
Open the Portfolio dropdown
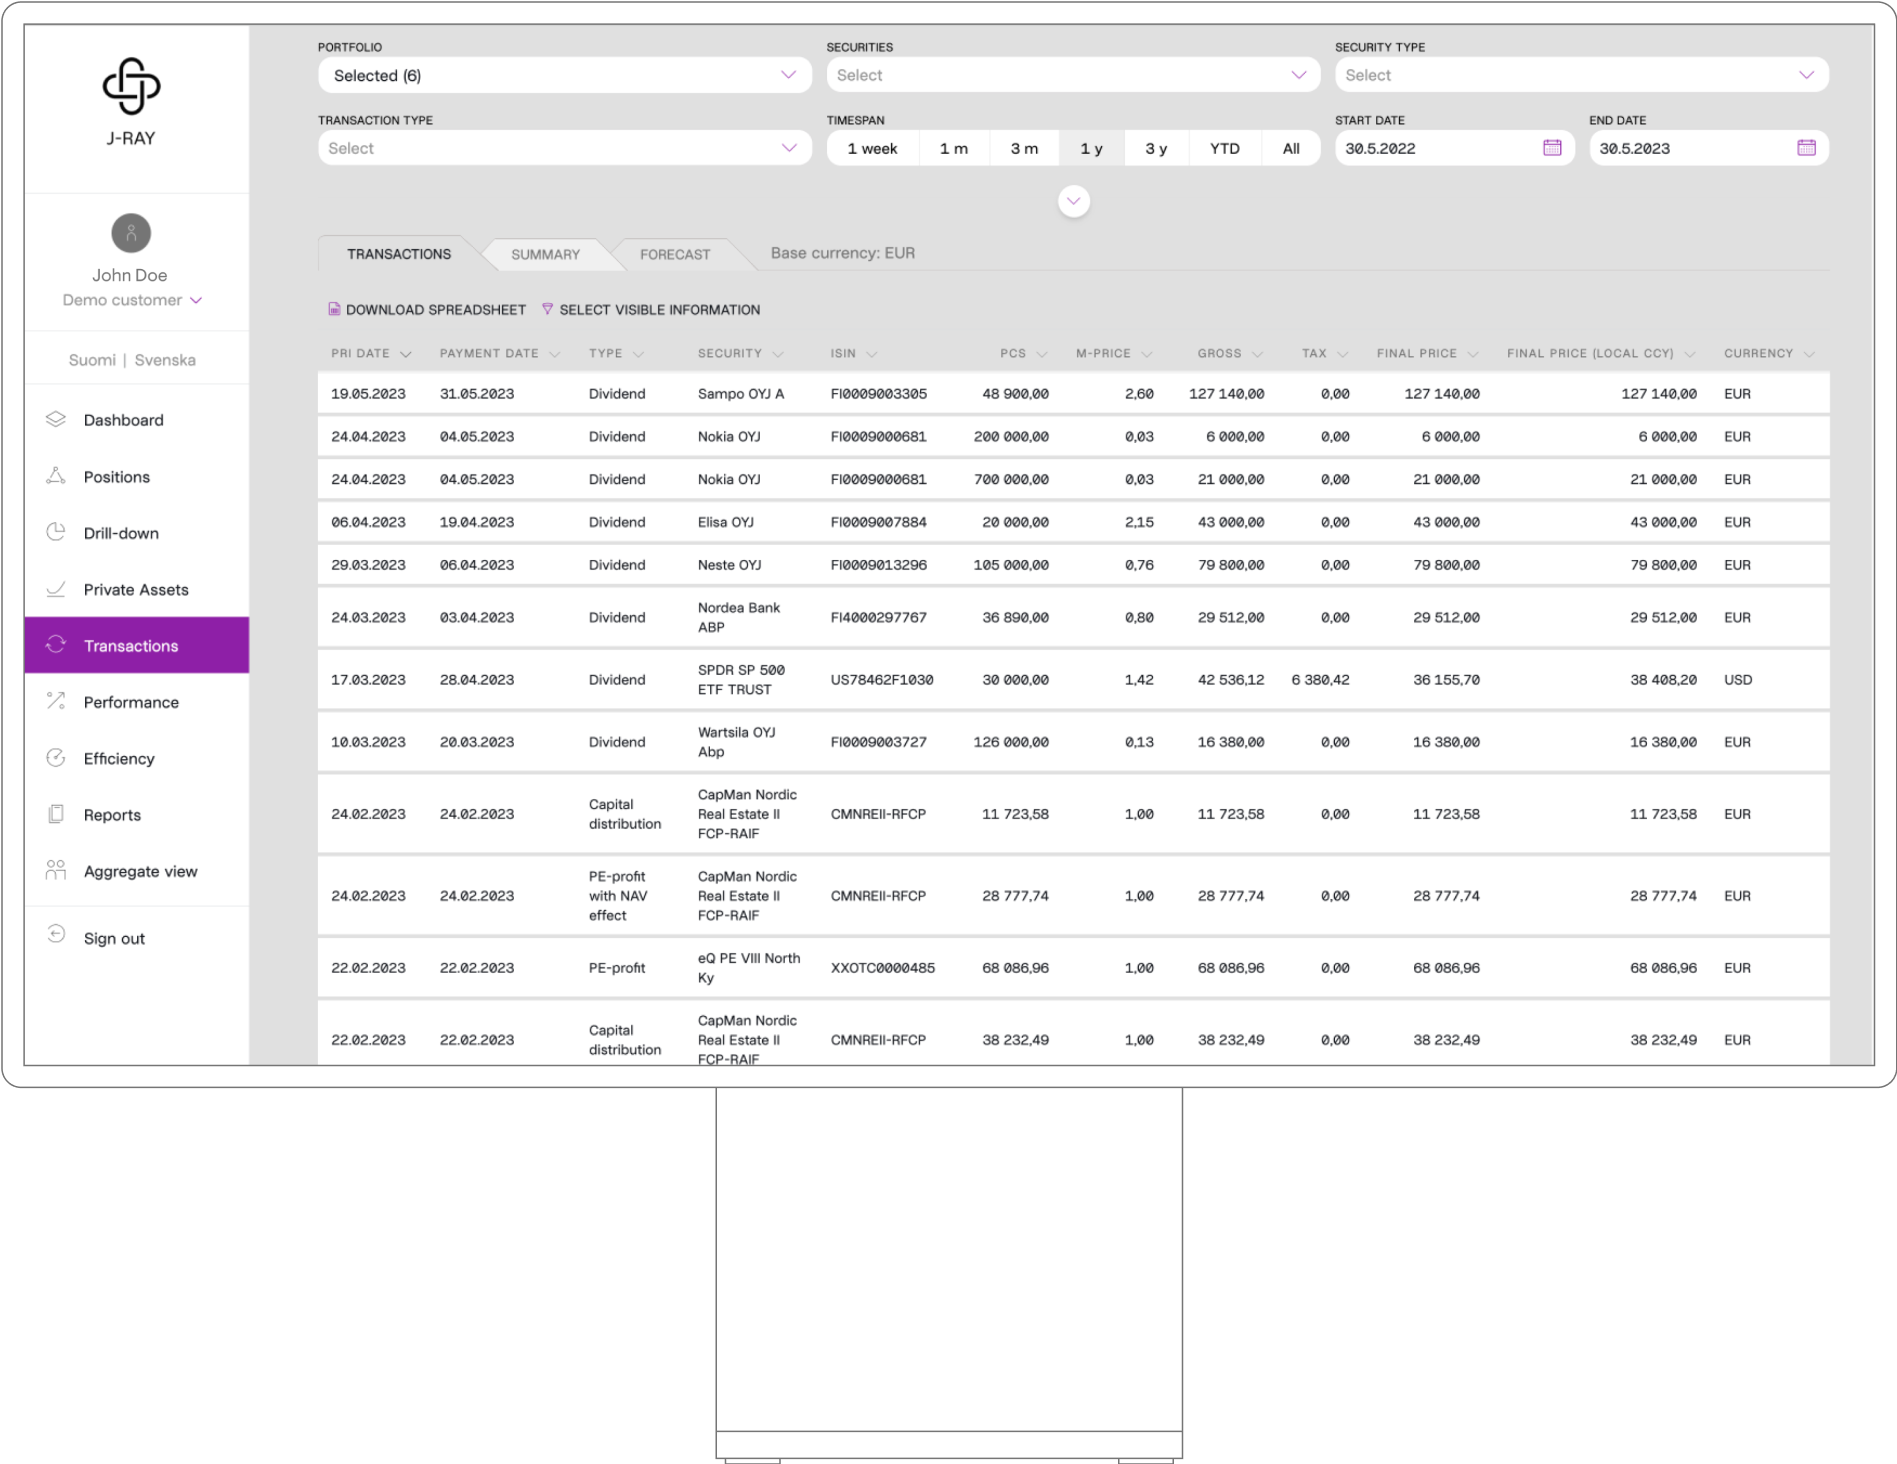point(564,75)
